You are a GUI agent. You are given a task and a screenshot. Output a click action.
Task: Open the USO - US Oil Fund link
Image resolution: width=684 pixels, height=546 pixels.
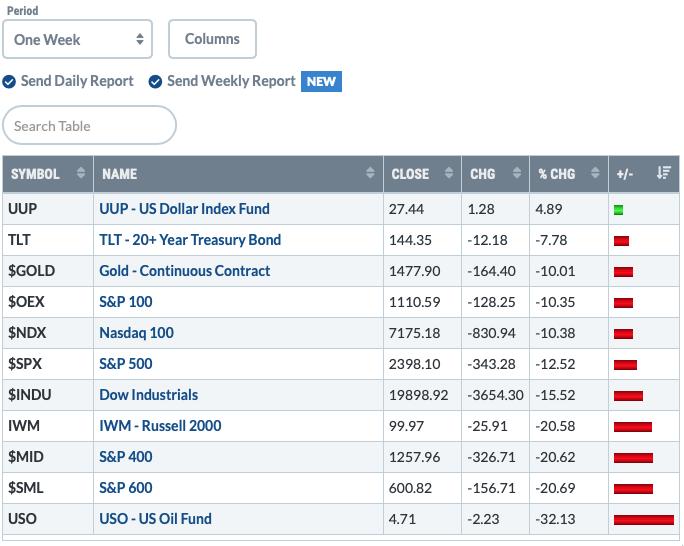(155, 519)
